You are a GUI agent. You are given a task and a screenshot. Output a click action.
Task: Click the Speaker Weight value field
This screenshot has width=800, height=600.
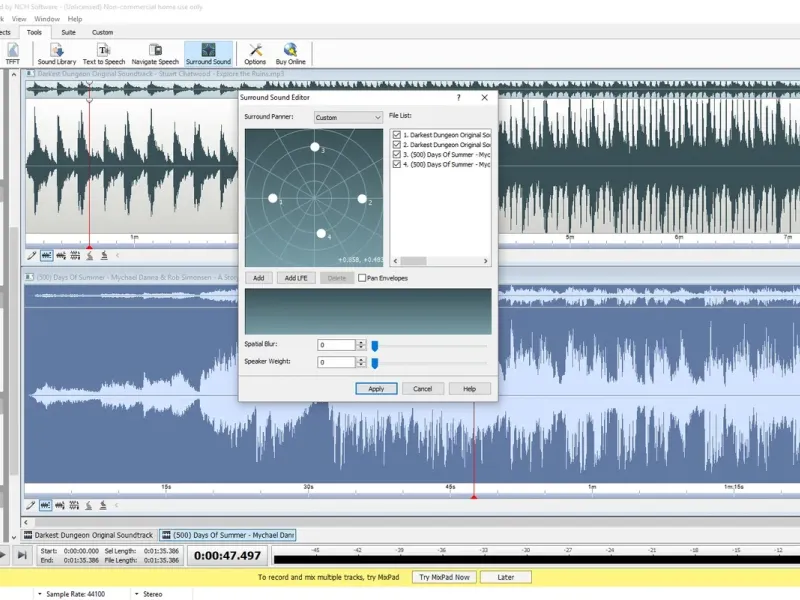click(336, 362)
